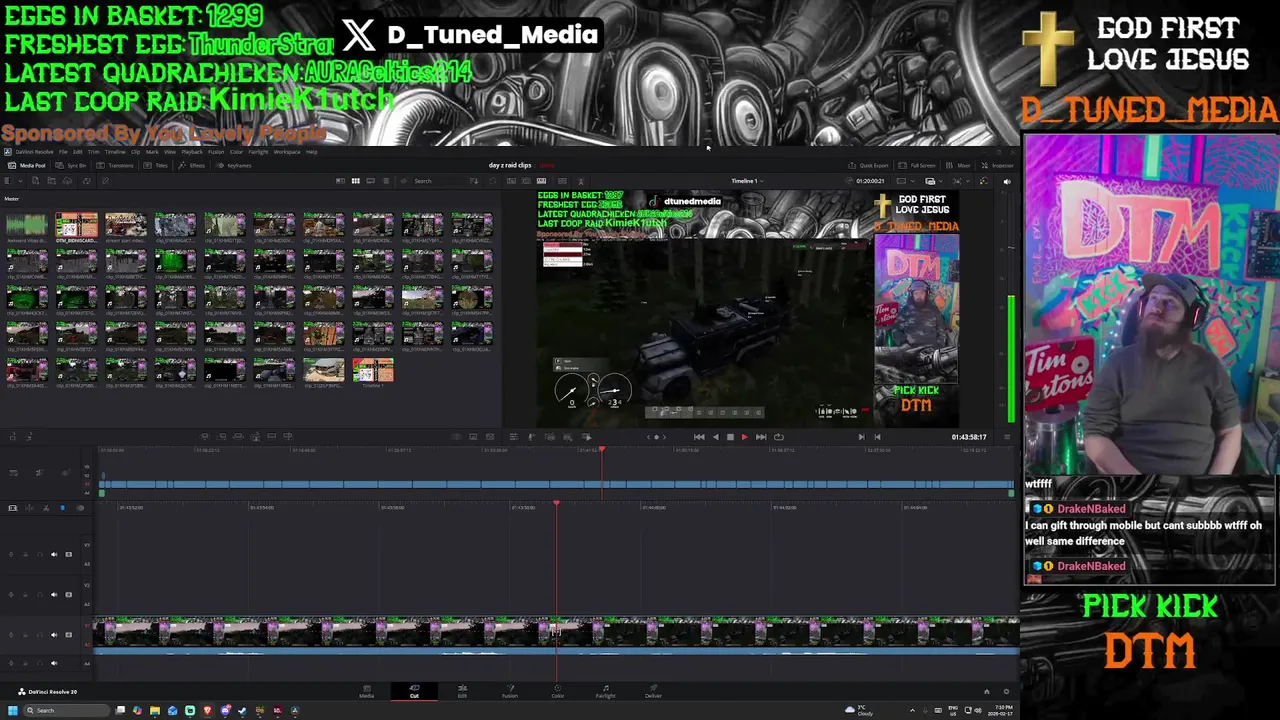Click the Import Media Folder icon
Image resolution: width=1280 pixels, height=720 pixels.
click(51, 181)
